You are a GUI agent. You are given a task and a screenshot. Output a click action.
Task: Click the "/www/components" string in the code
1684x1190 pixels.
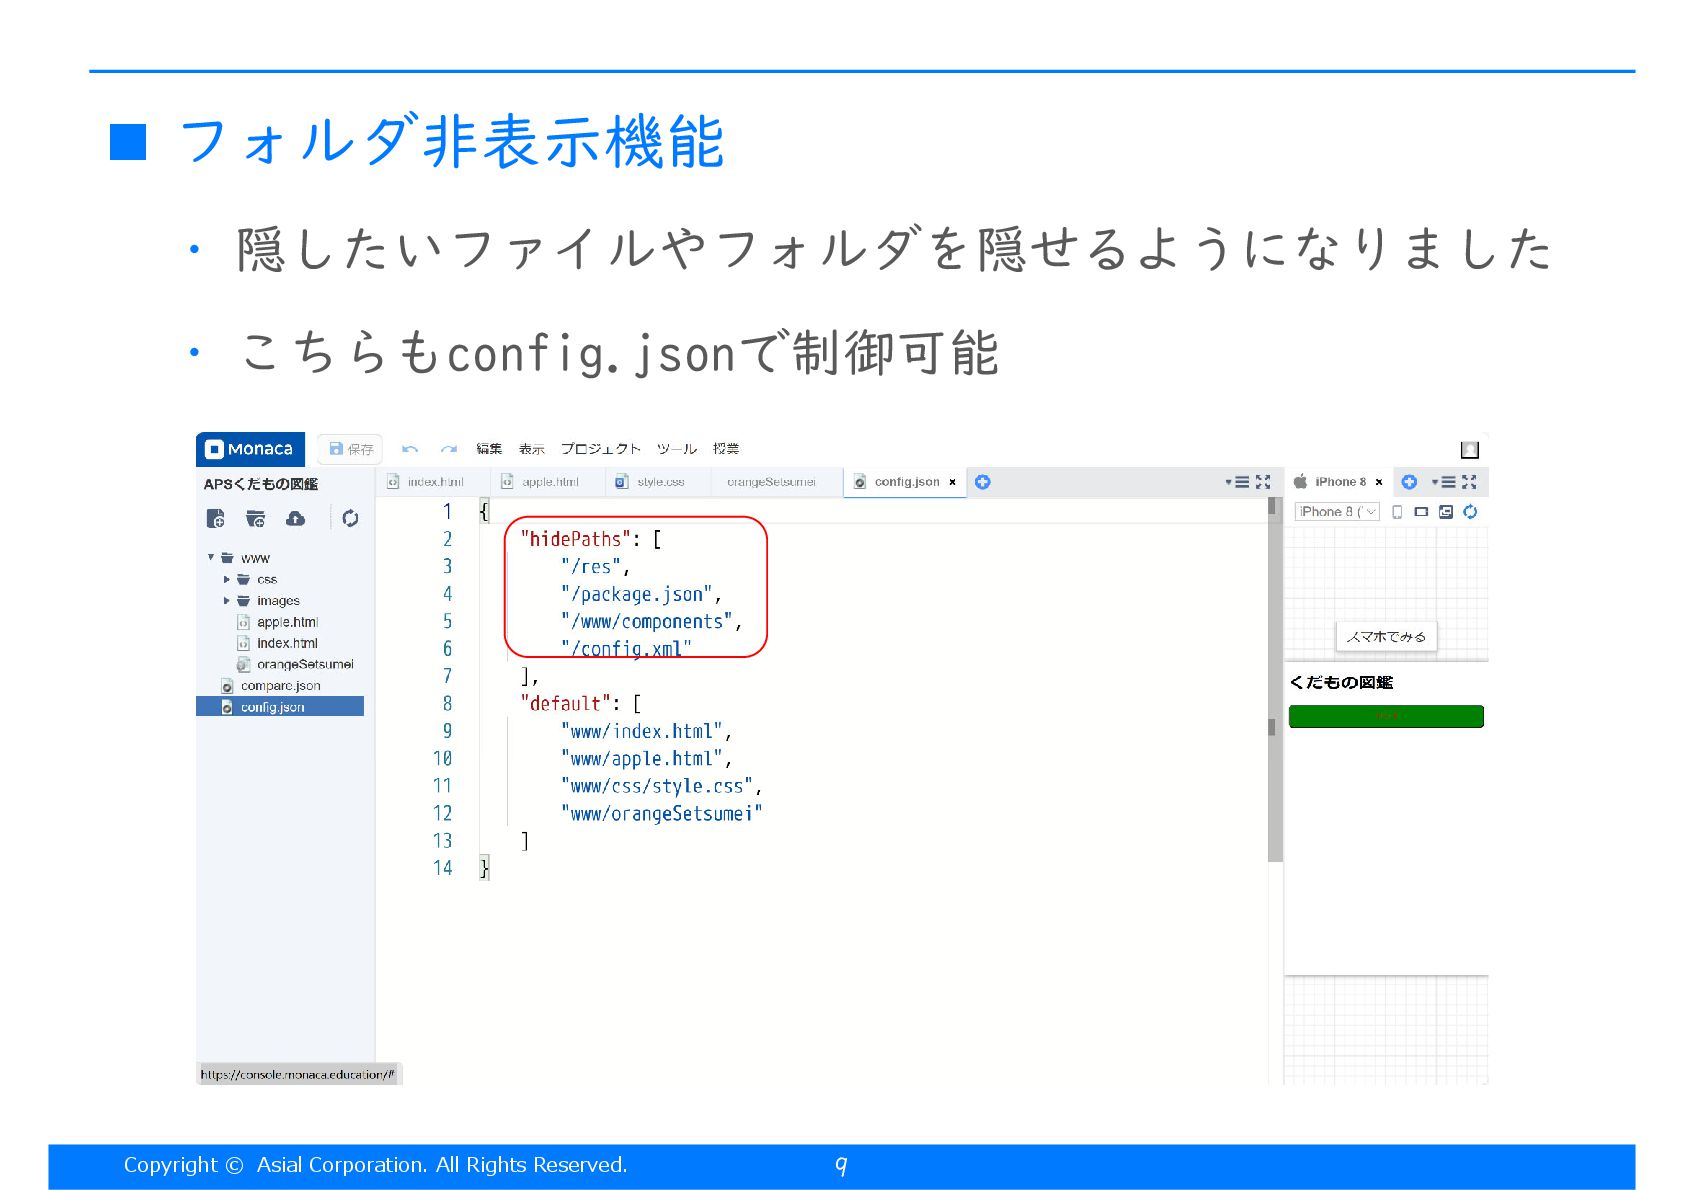(x=646, y=622)
